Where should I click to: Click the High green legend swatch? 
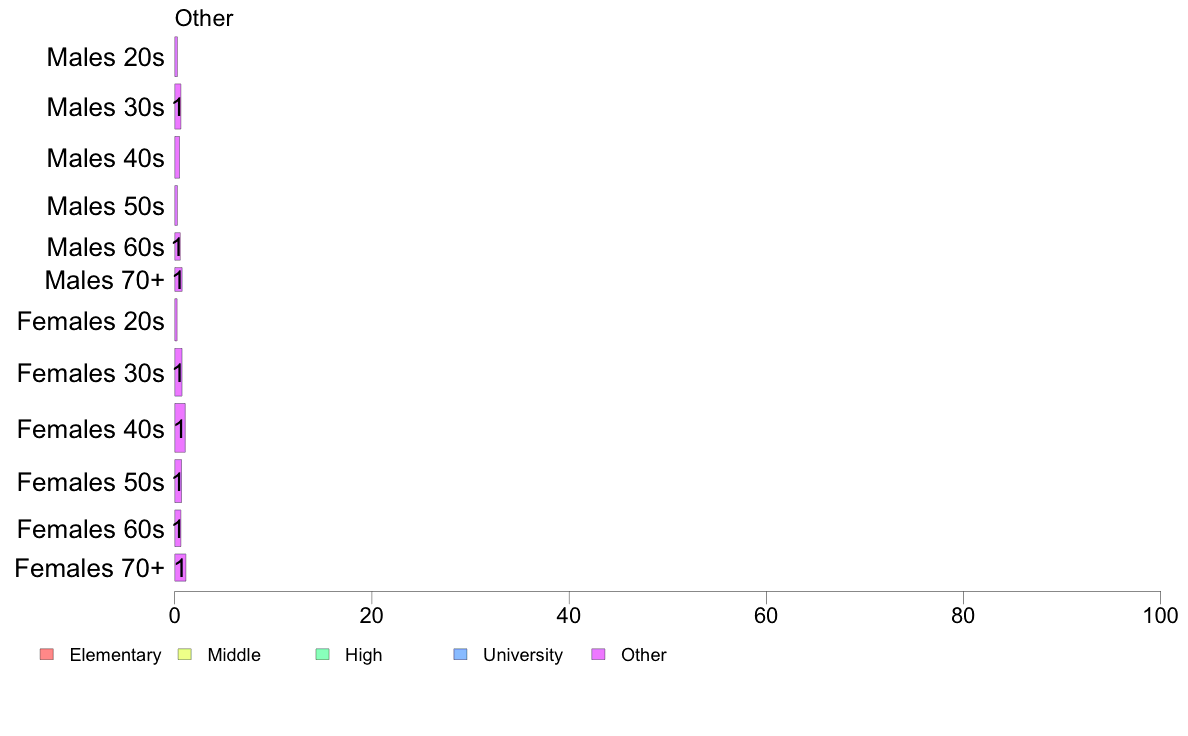click(x=323, y=654)
